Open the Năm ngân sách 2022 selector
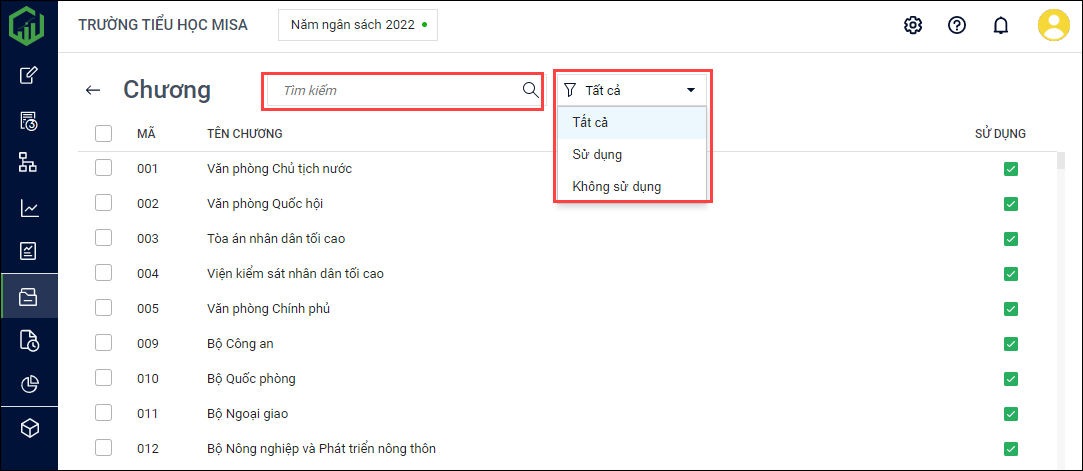The width and height of the screenshot is (1083, 471). click(357, 24)
